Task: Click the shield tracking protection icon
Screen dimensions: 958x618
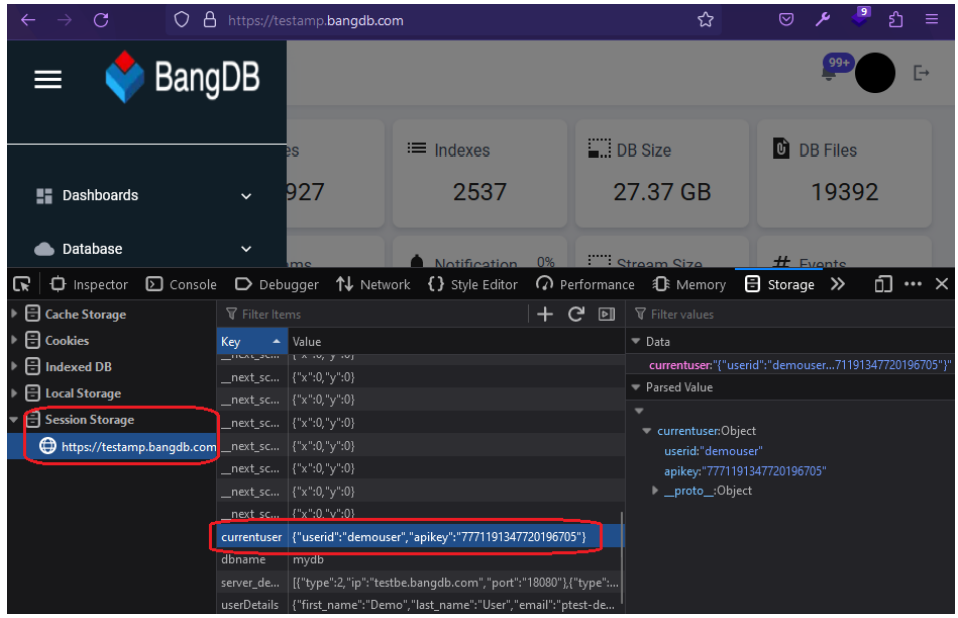Action: [x=181, y=20]
